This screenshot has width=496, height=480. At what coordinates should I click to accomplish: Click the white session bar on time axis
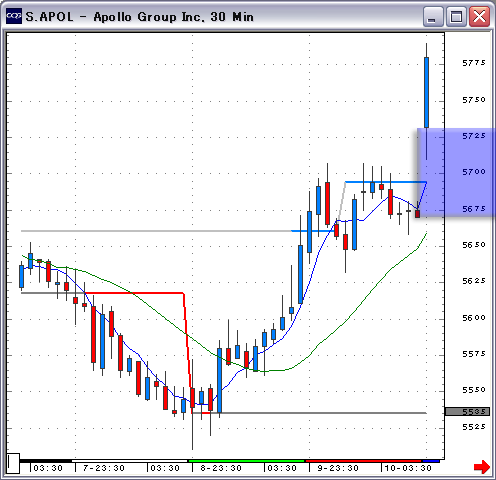pyautogui.click(x=130, y=461)
